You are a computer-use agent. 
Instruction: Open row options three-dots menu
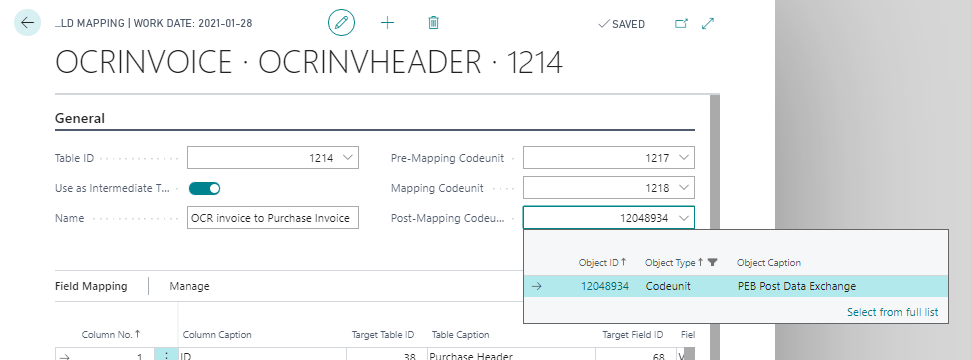coord(165,356)
